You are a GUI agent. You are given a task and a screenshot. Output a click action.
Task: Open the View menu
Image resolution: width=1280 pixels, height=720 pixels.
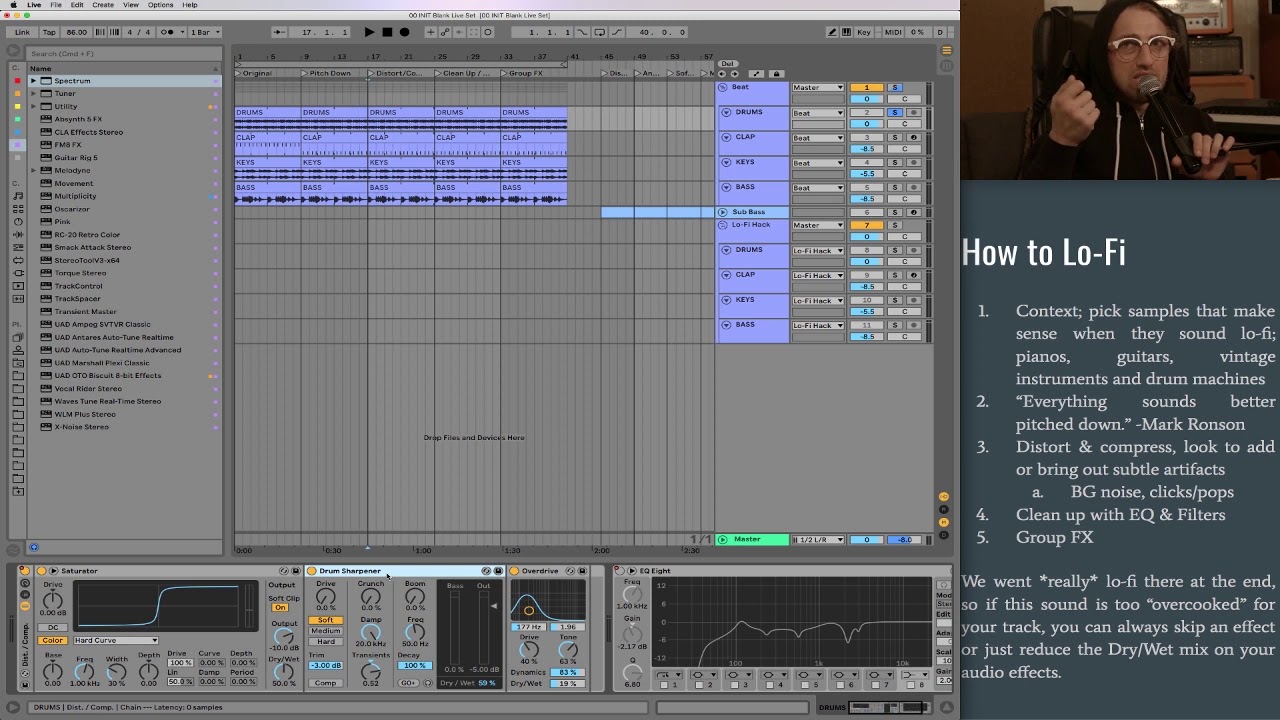pos(131,5)
